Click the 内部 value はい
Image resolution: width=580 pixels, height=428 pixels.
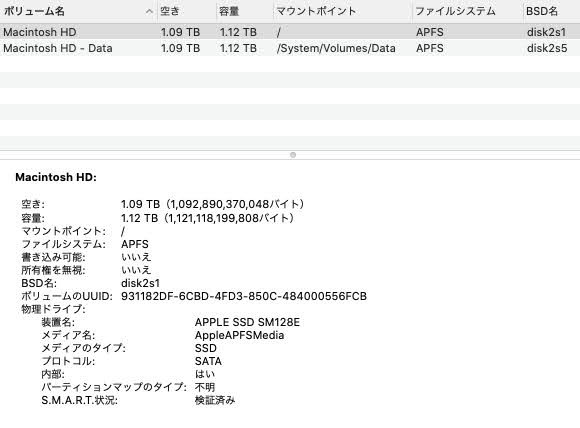coord(205,374)
